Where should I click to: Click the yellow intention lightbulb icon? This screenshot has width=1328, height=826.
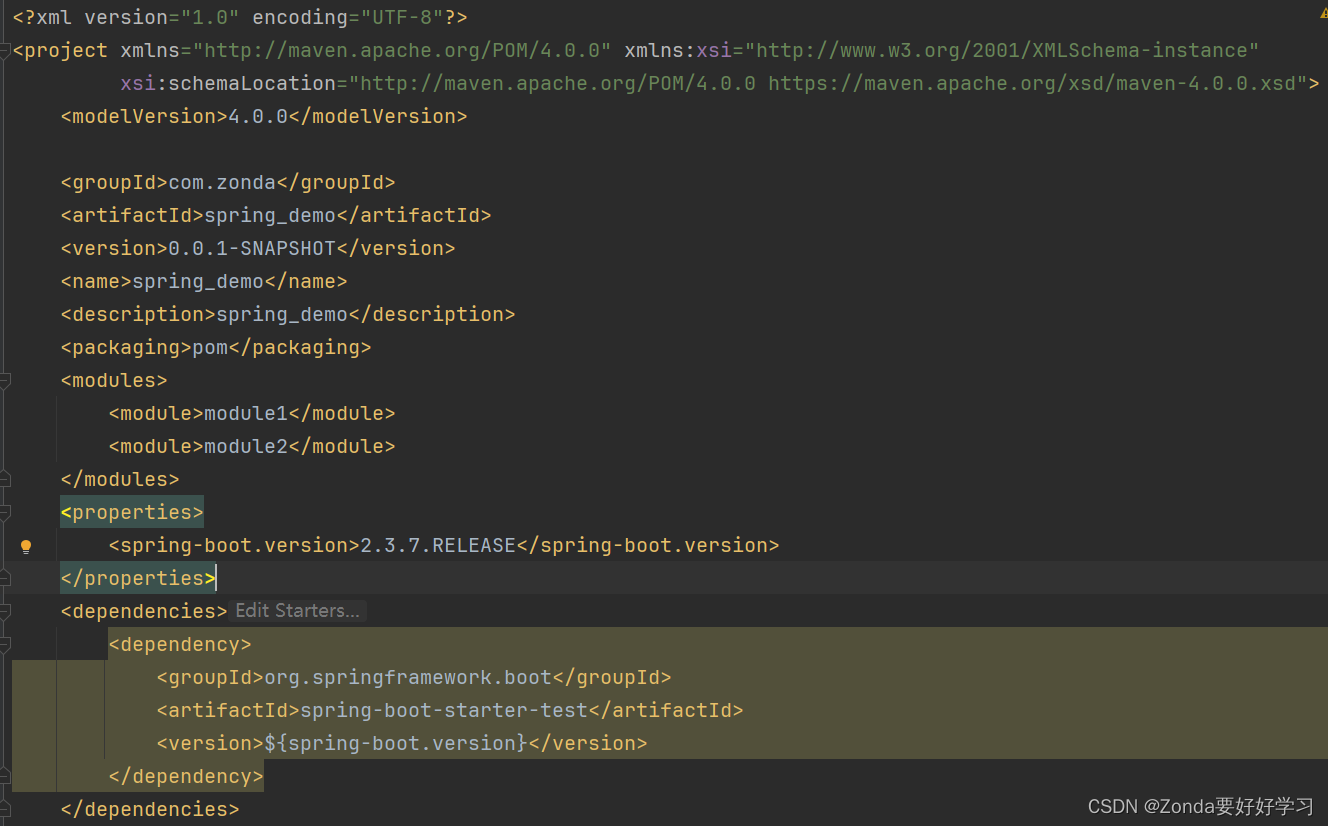coord(26,546)
